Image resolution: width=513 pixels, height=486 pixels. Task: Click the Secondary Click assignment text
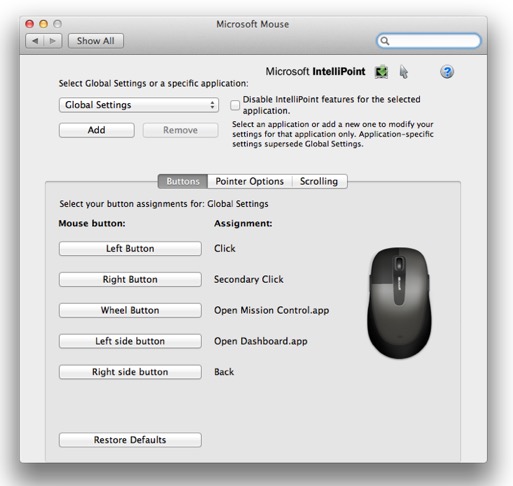coord(249,279)
